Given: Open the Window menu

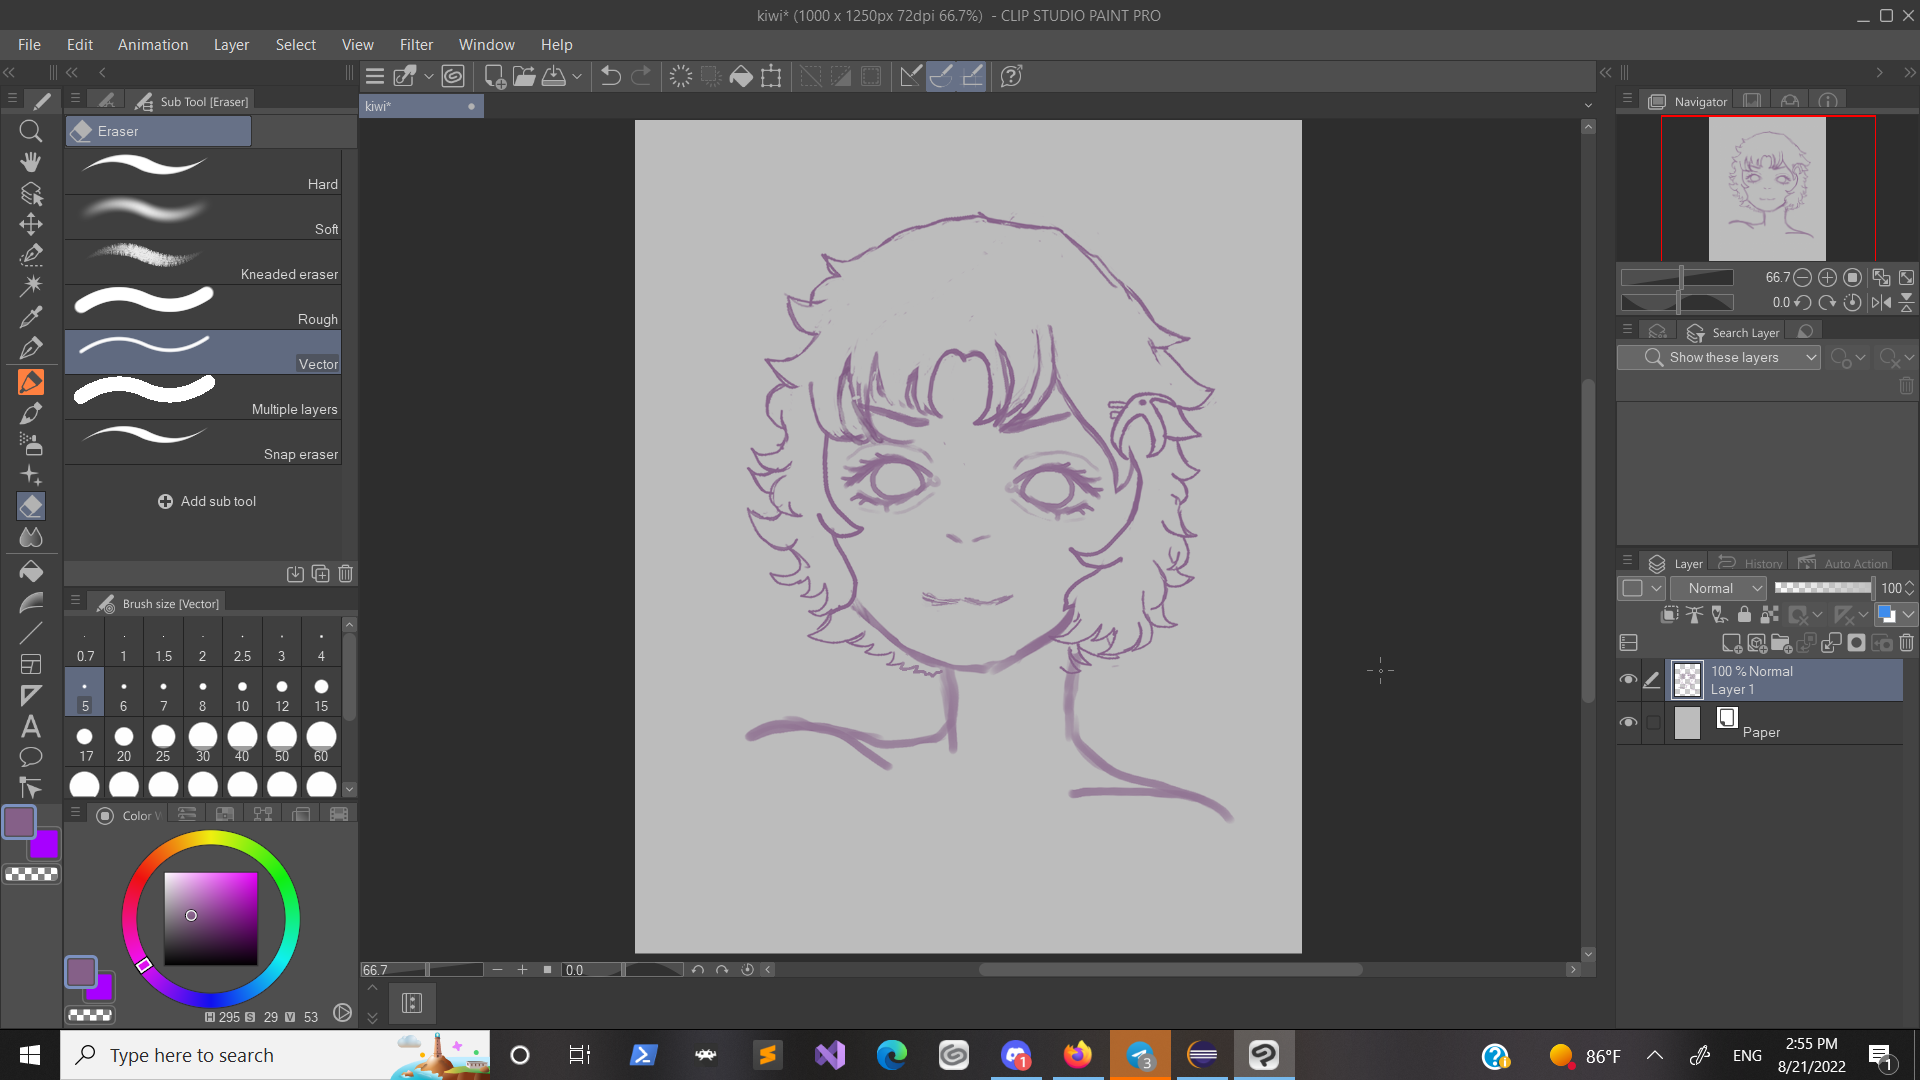Looking at the screenshot, I should 487,45.
